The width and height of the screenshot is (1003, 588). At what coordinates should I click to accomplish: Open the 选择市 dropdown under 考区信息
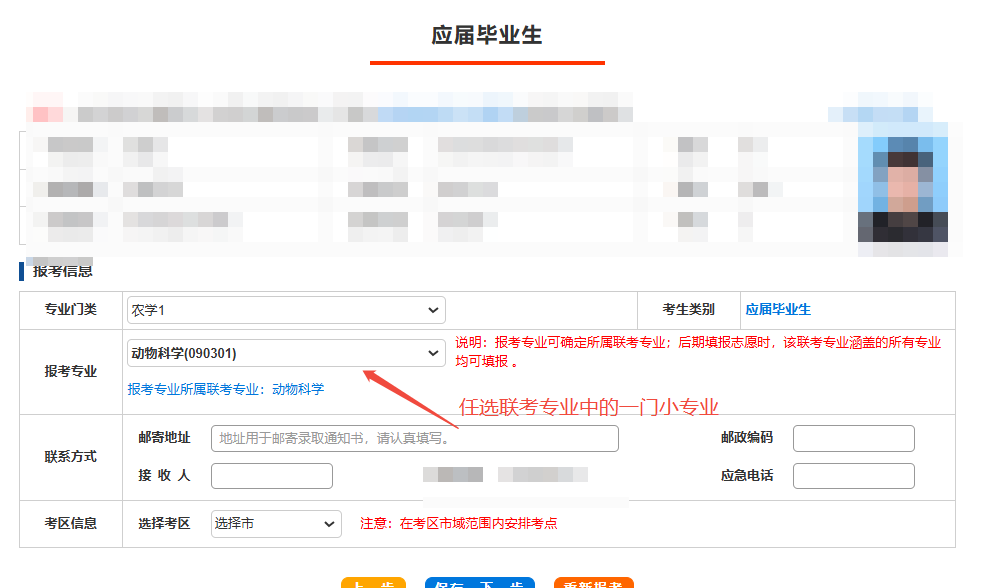click(275, 523)
